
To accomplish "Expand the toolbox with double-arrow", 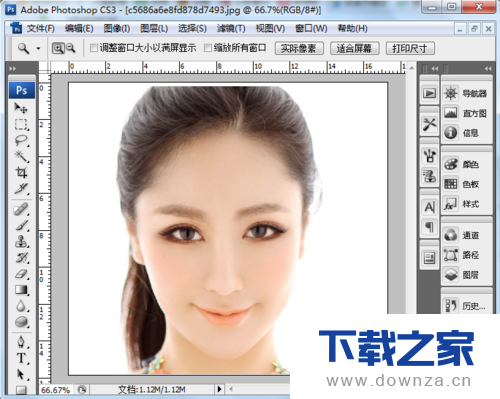I will pyautogui.click(x=12, y=69).
